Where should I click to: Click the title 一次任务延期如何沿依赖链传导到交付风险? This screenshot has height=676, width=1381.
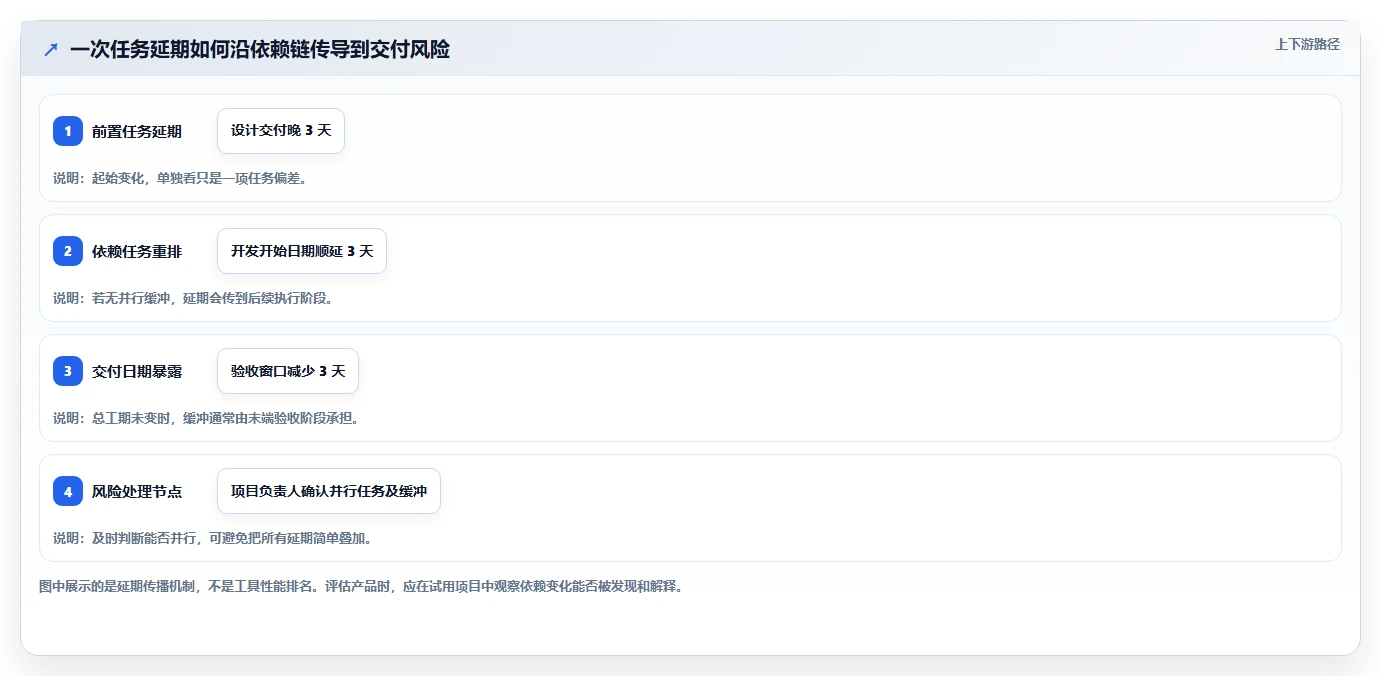pos(260,50)
